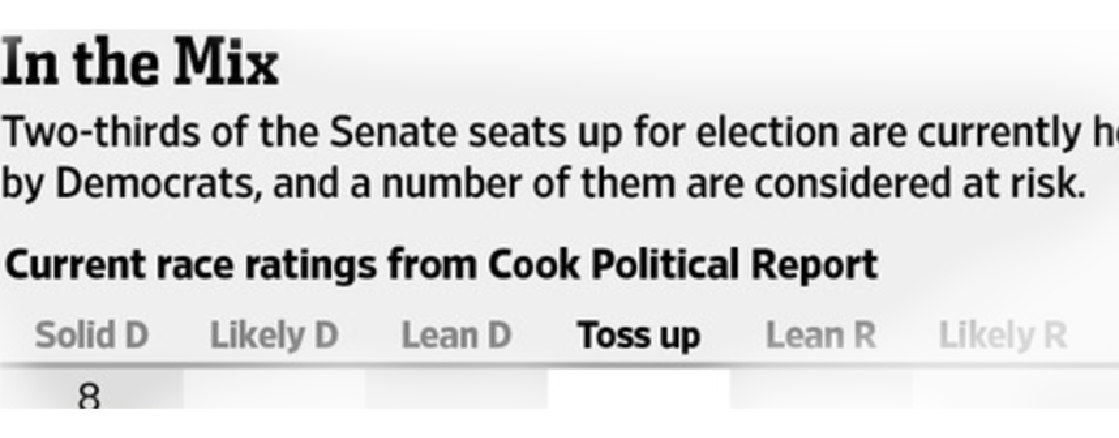Click the empty cell below Lean D
The height and width of the screenshot is (438, 1119).
pyautogui.click(x=457, y=389)
